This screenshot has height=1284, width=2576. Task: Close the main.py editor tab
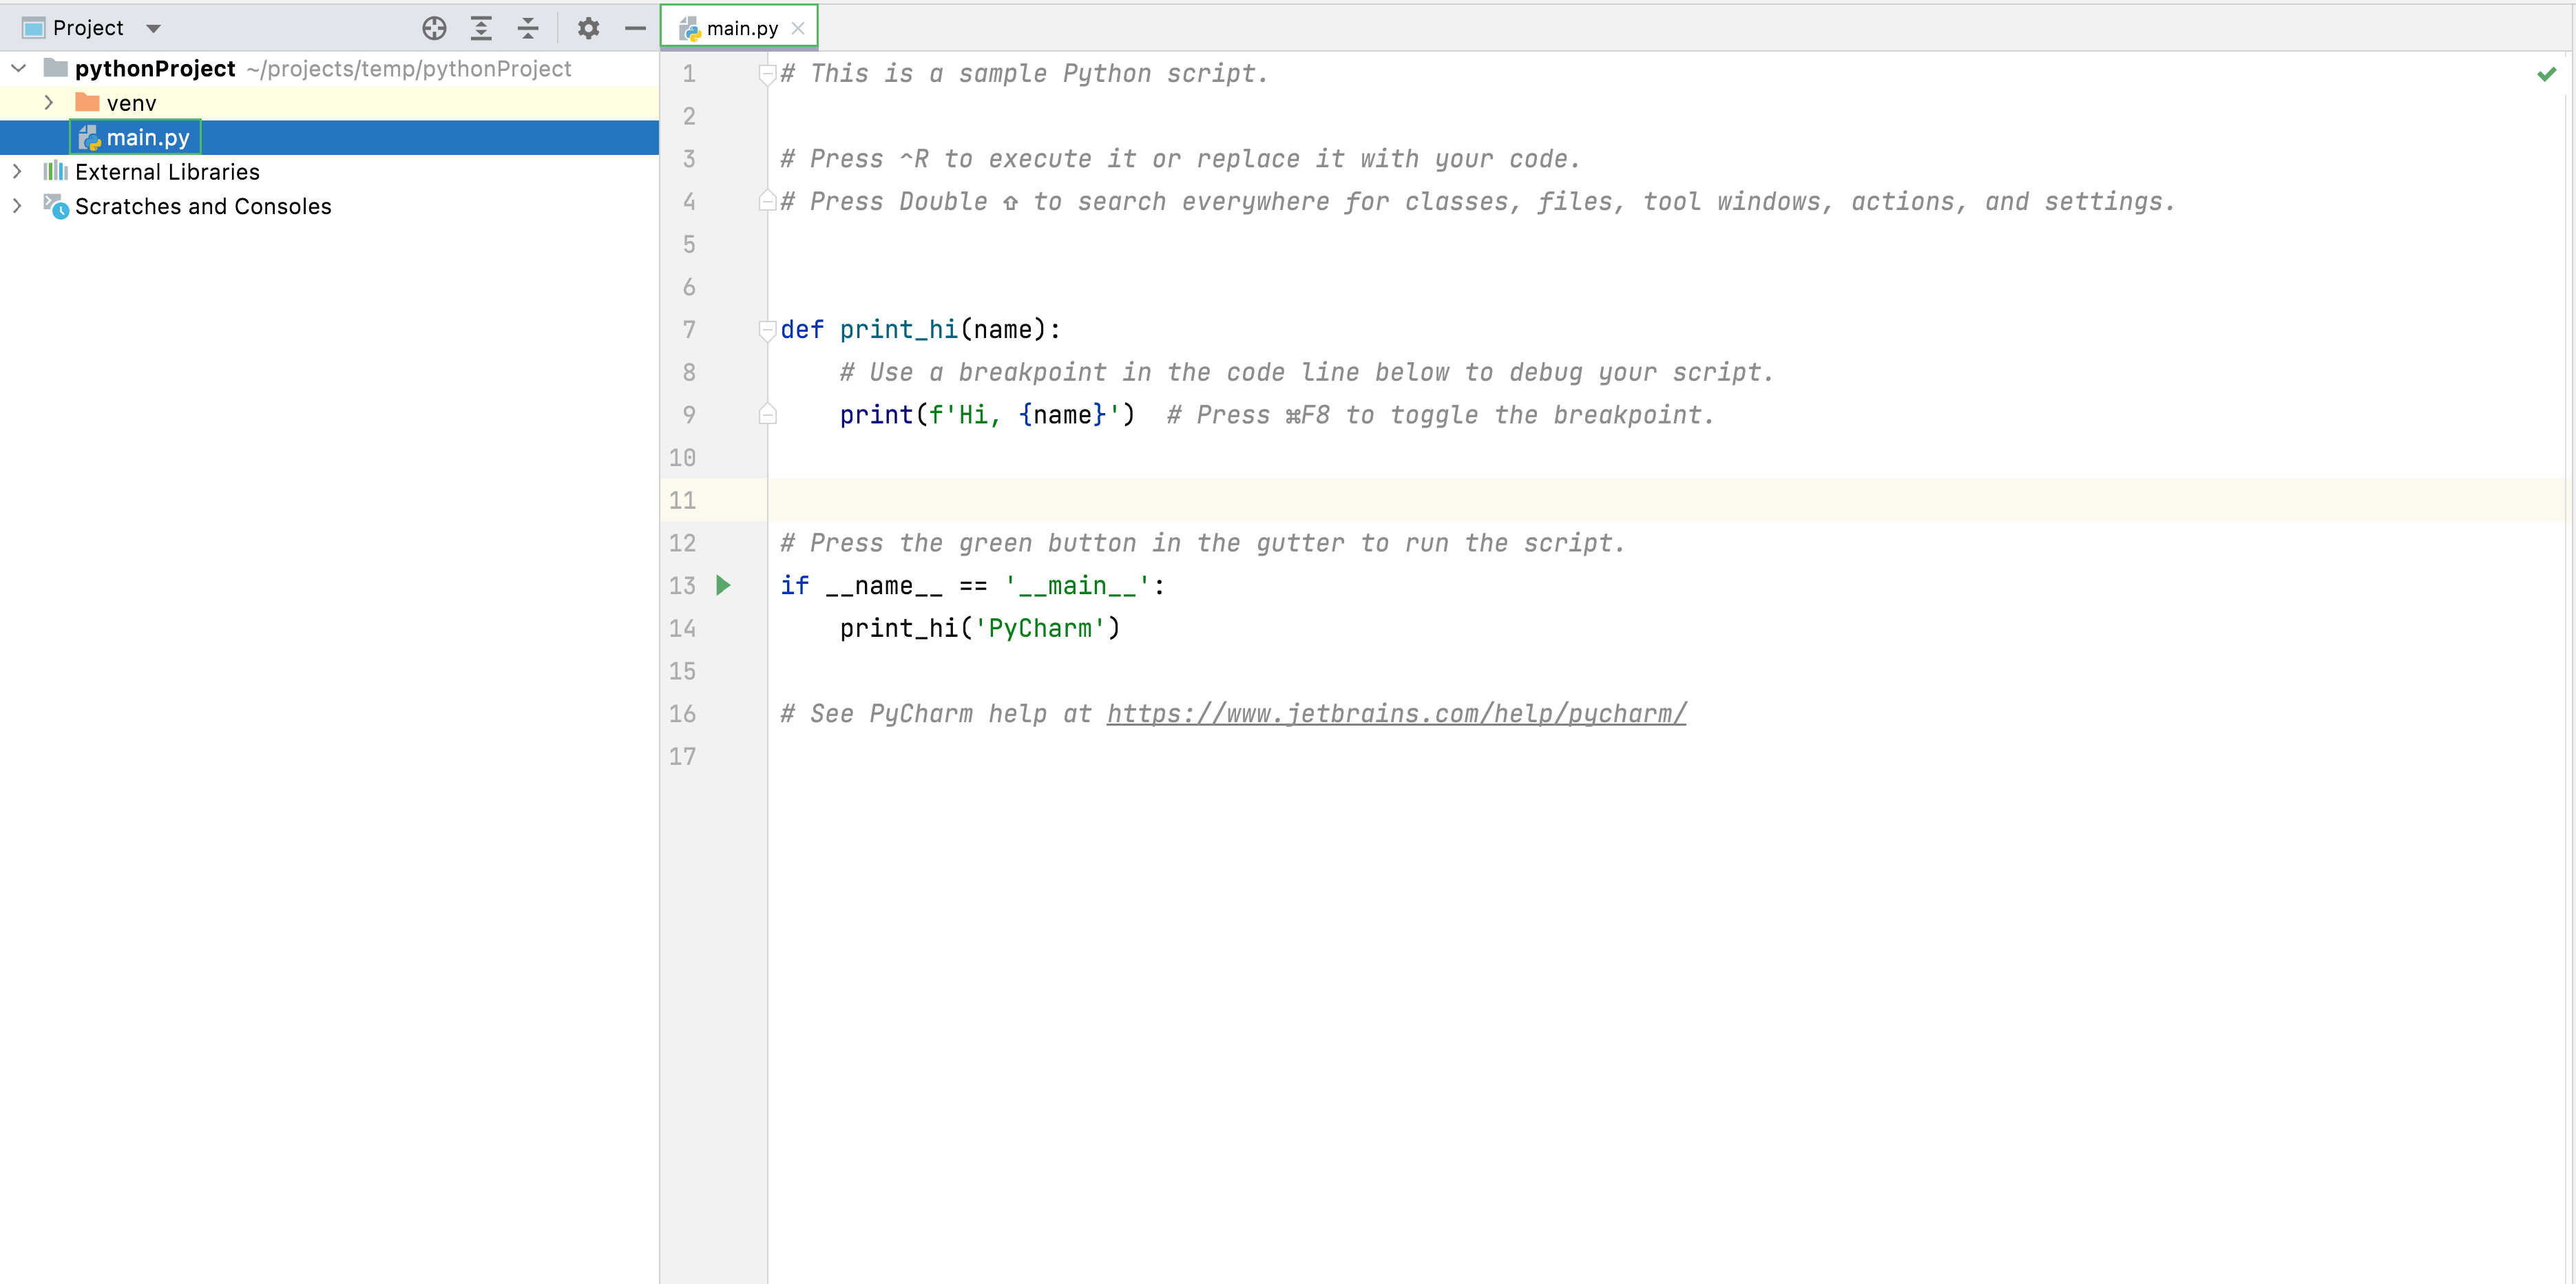point(797,28)
